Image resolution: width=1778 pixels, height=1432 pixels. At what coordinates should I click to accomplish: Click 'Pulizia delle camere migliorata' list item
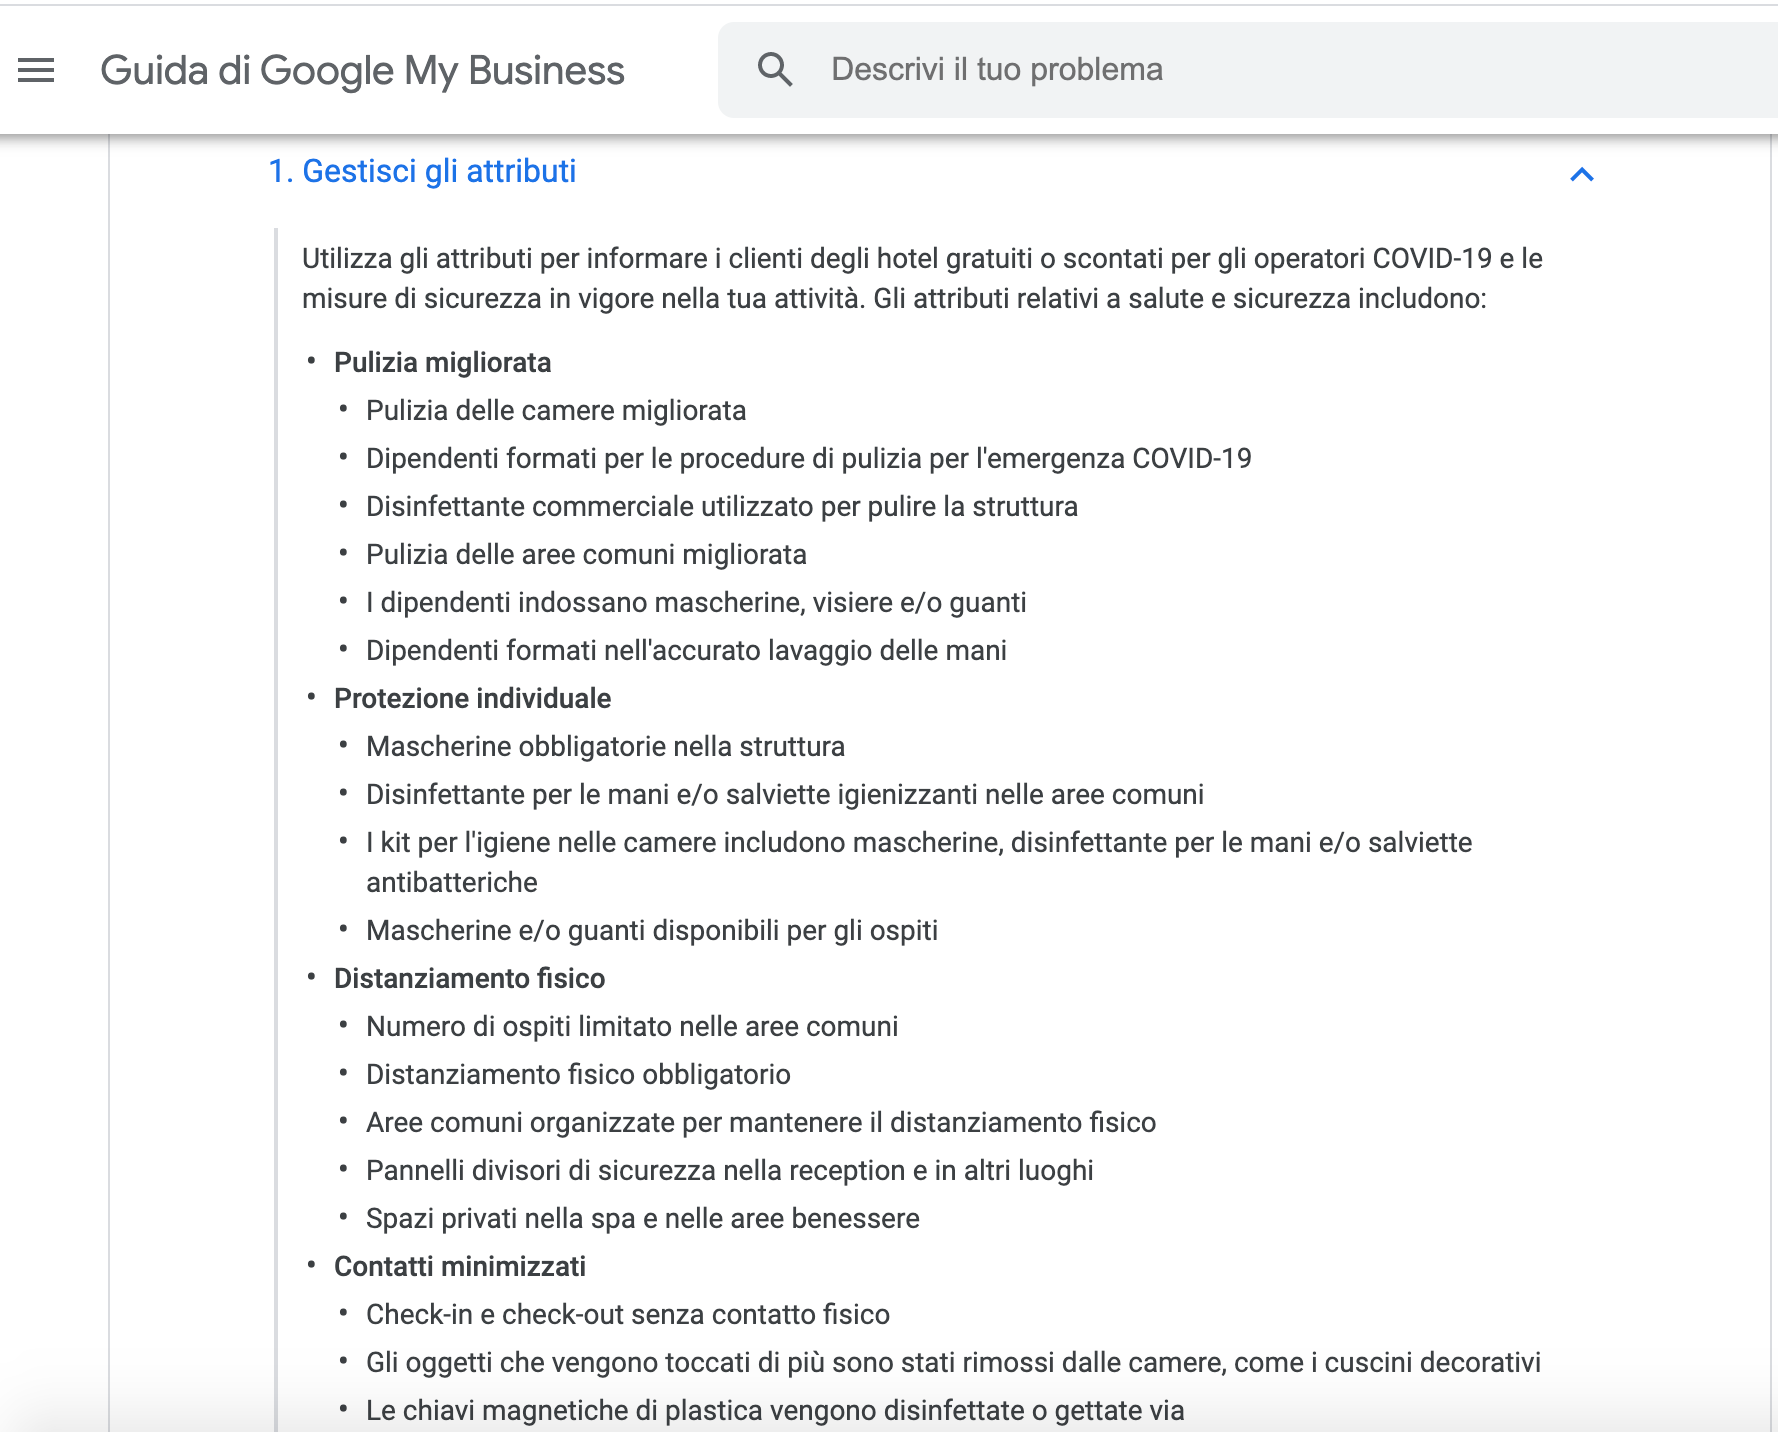(x=556, y=410)
